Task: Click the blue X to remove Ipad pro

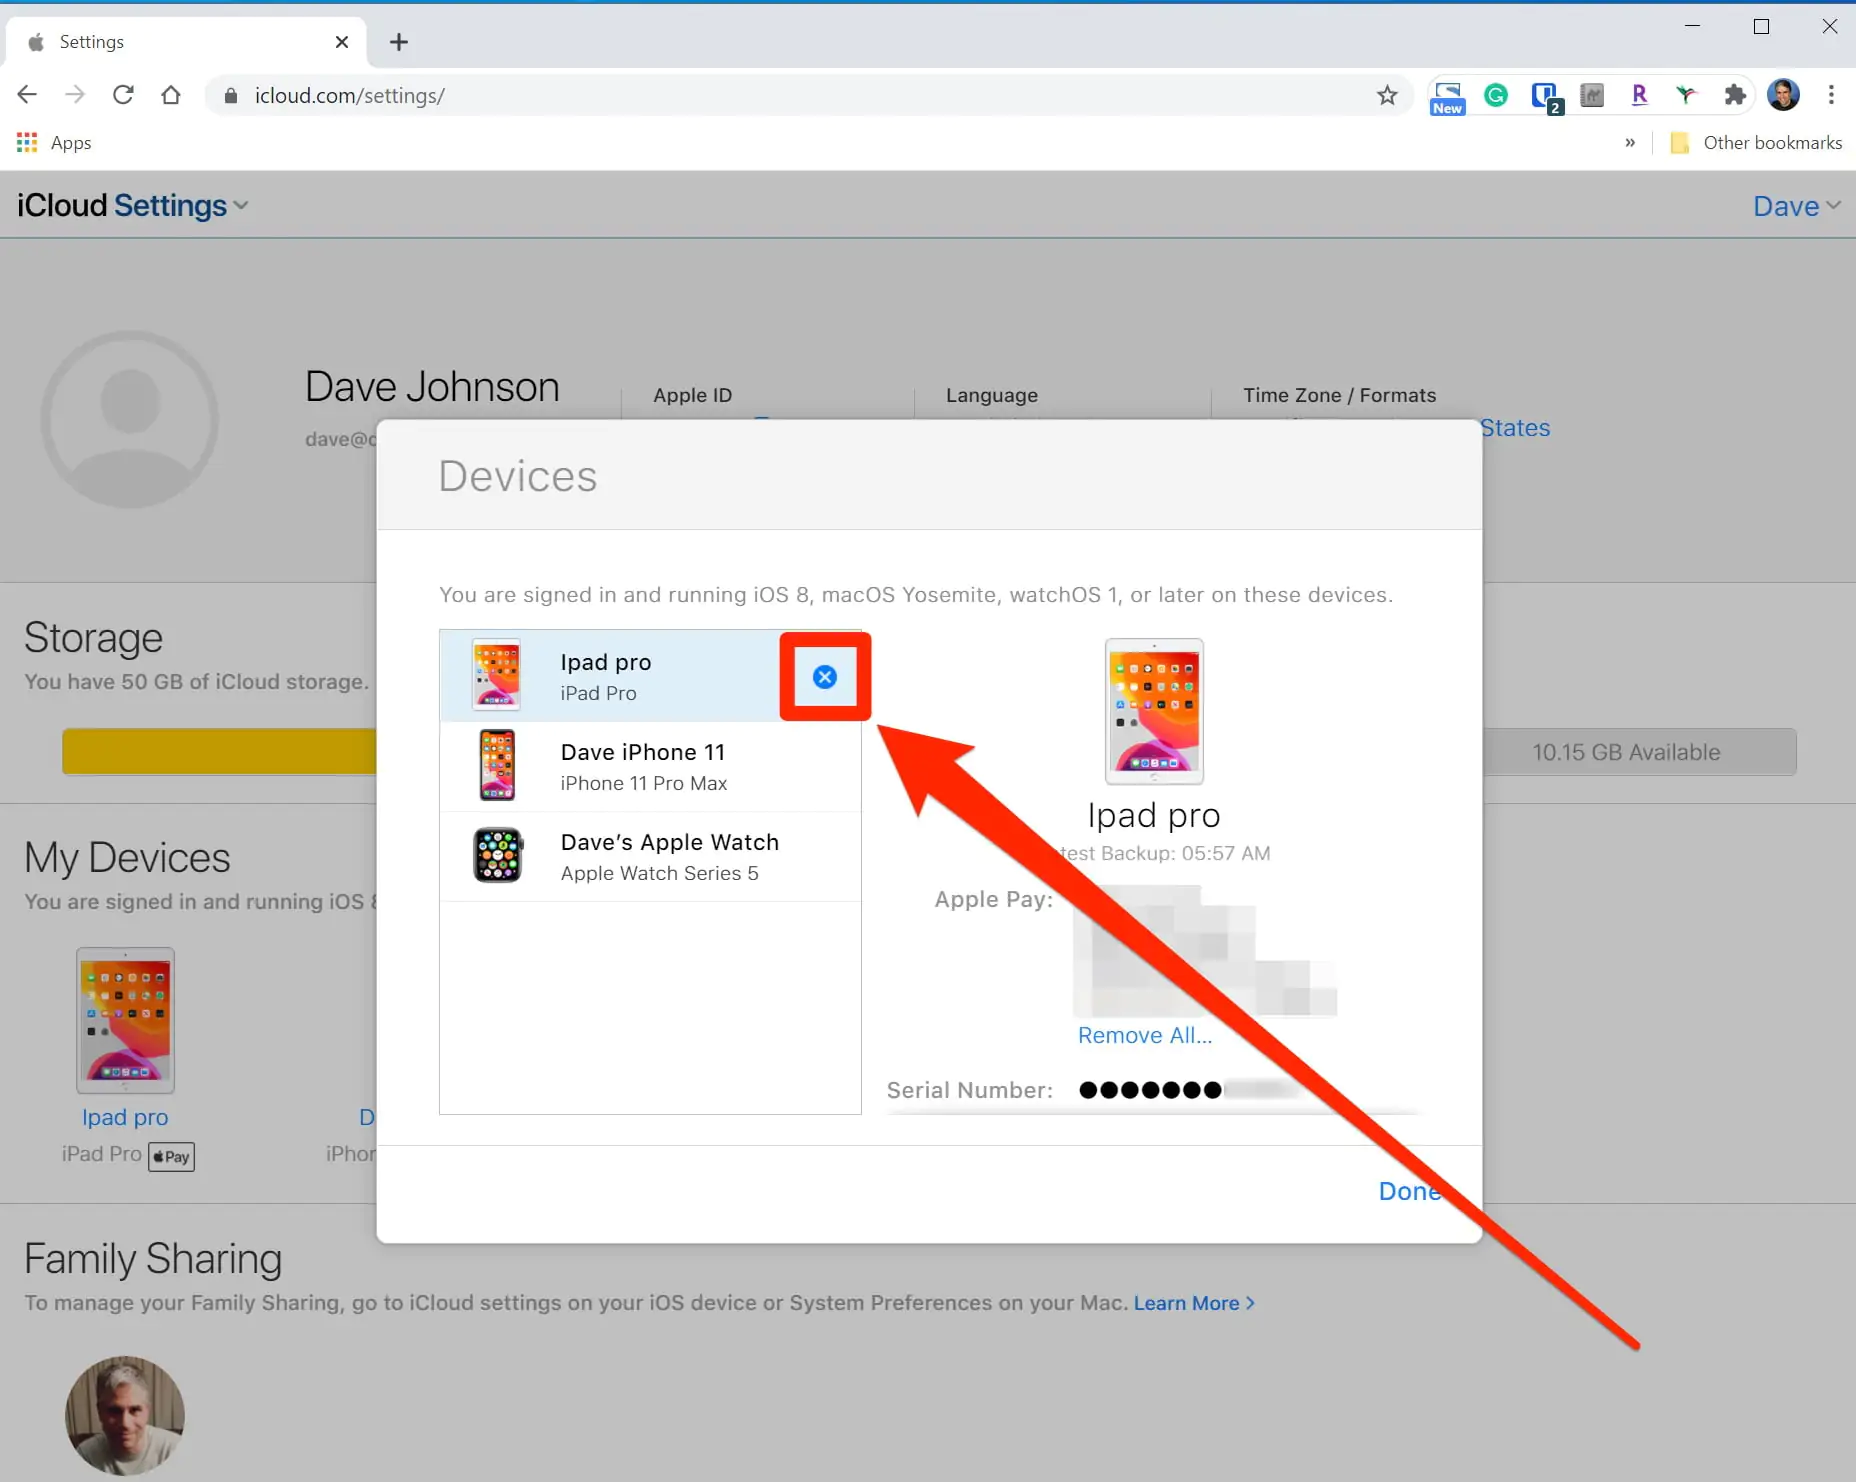Action: point(824,676)
